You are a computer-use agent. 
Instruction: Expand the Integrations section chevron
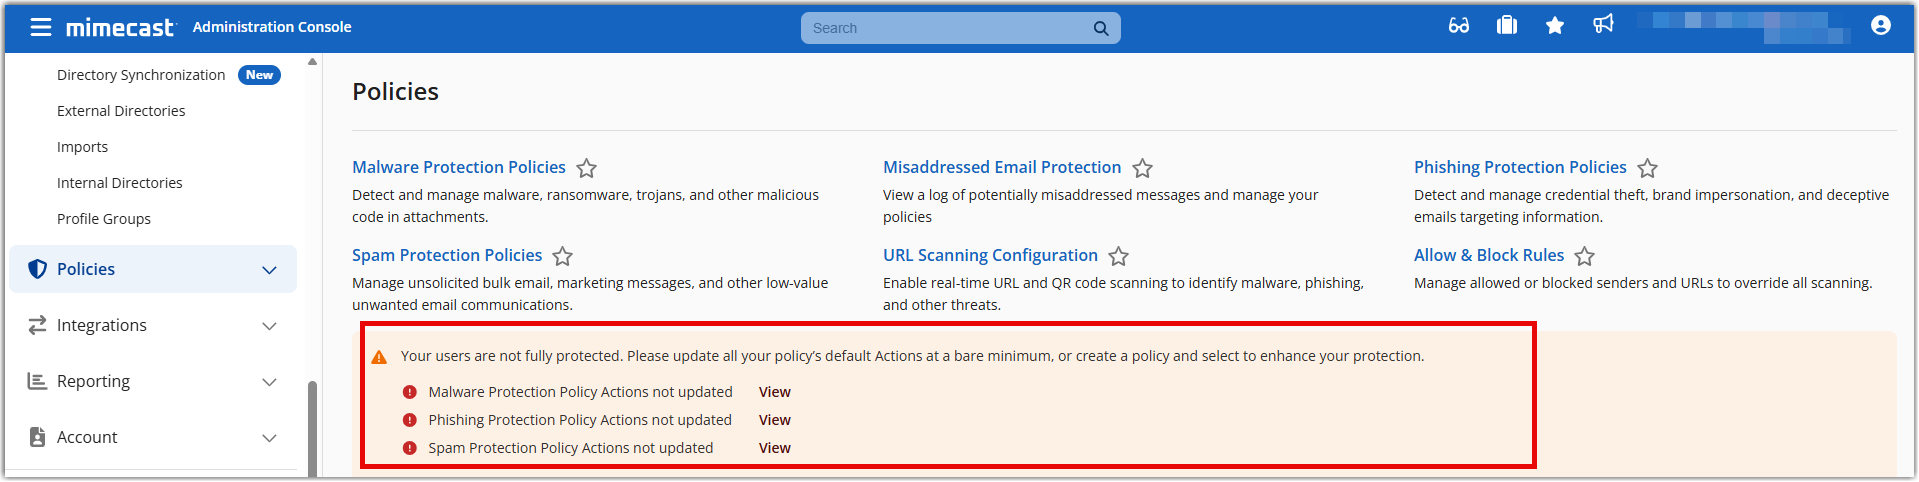coord(269,326)
